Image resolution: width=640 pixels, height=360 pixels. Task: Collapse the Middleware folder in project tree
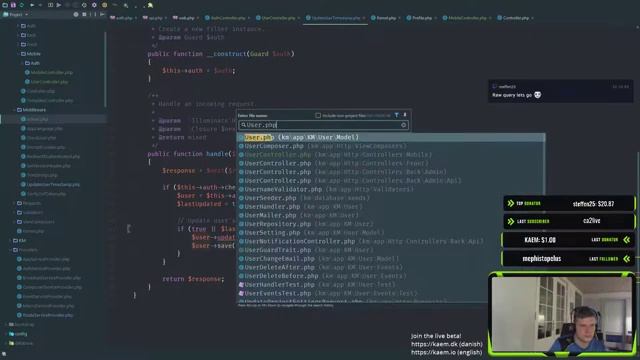[14, 110]
